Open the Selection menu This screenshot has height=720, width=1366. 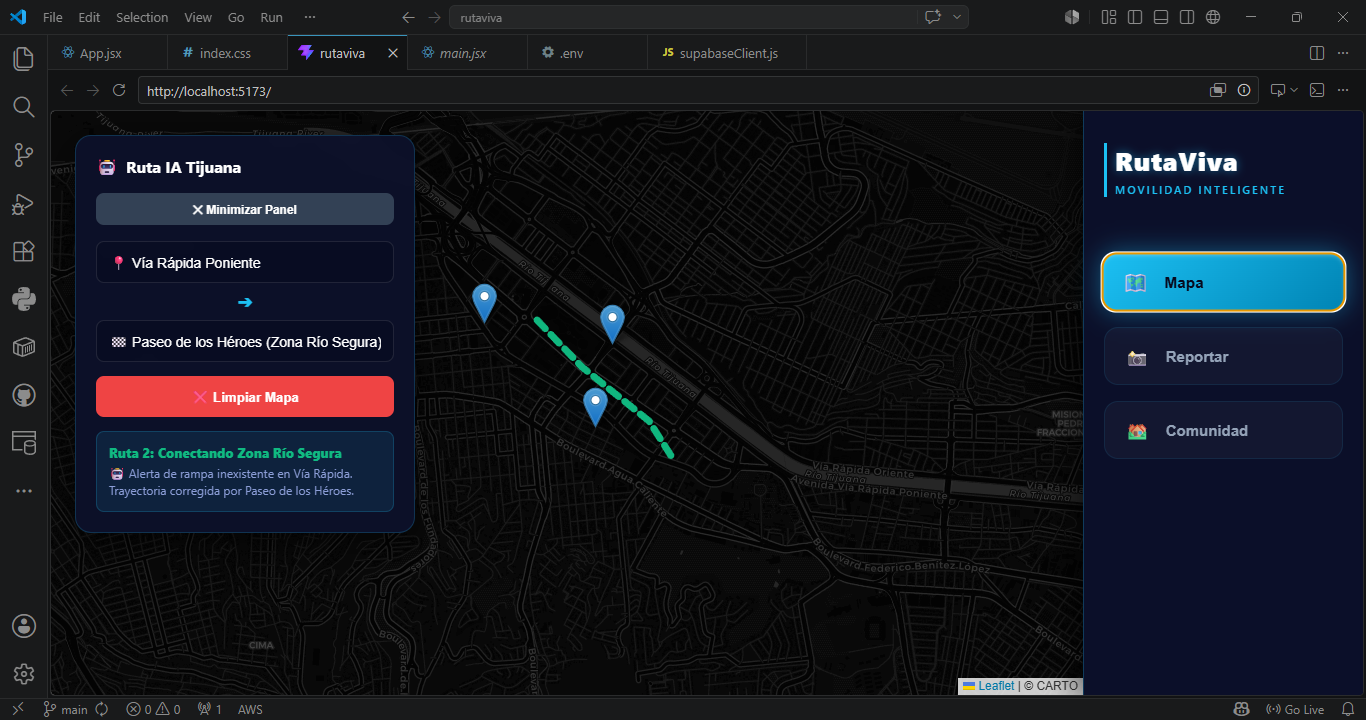(x=142, y=17)
